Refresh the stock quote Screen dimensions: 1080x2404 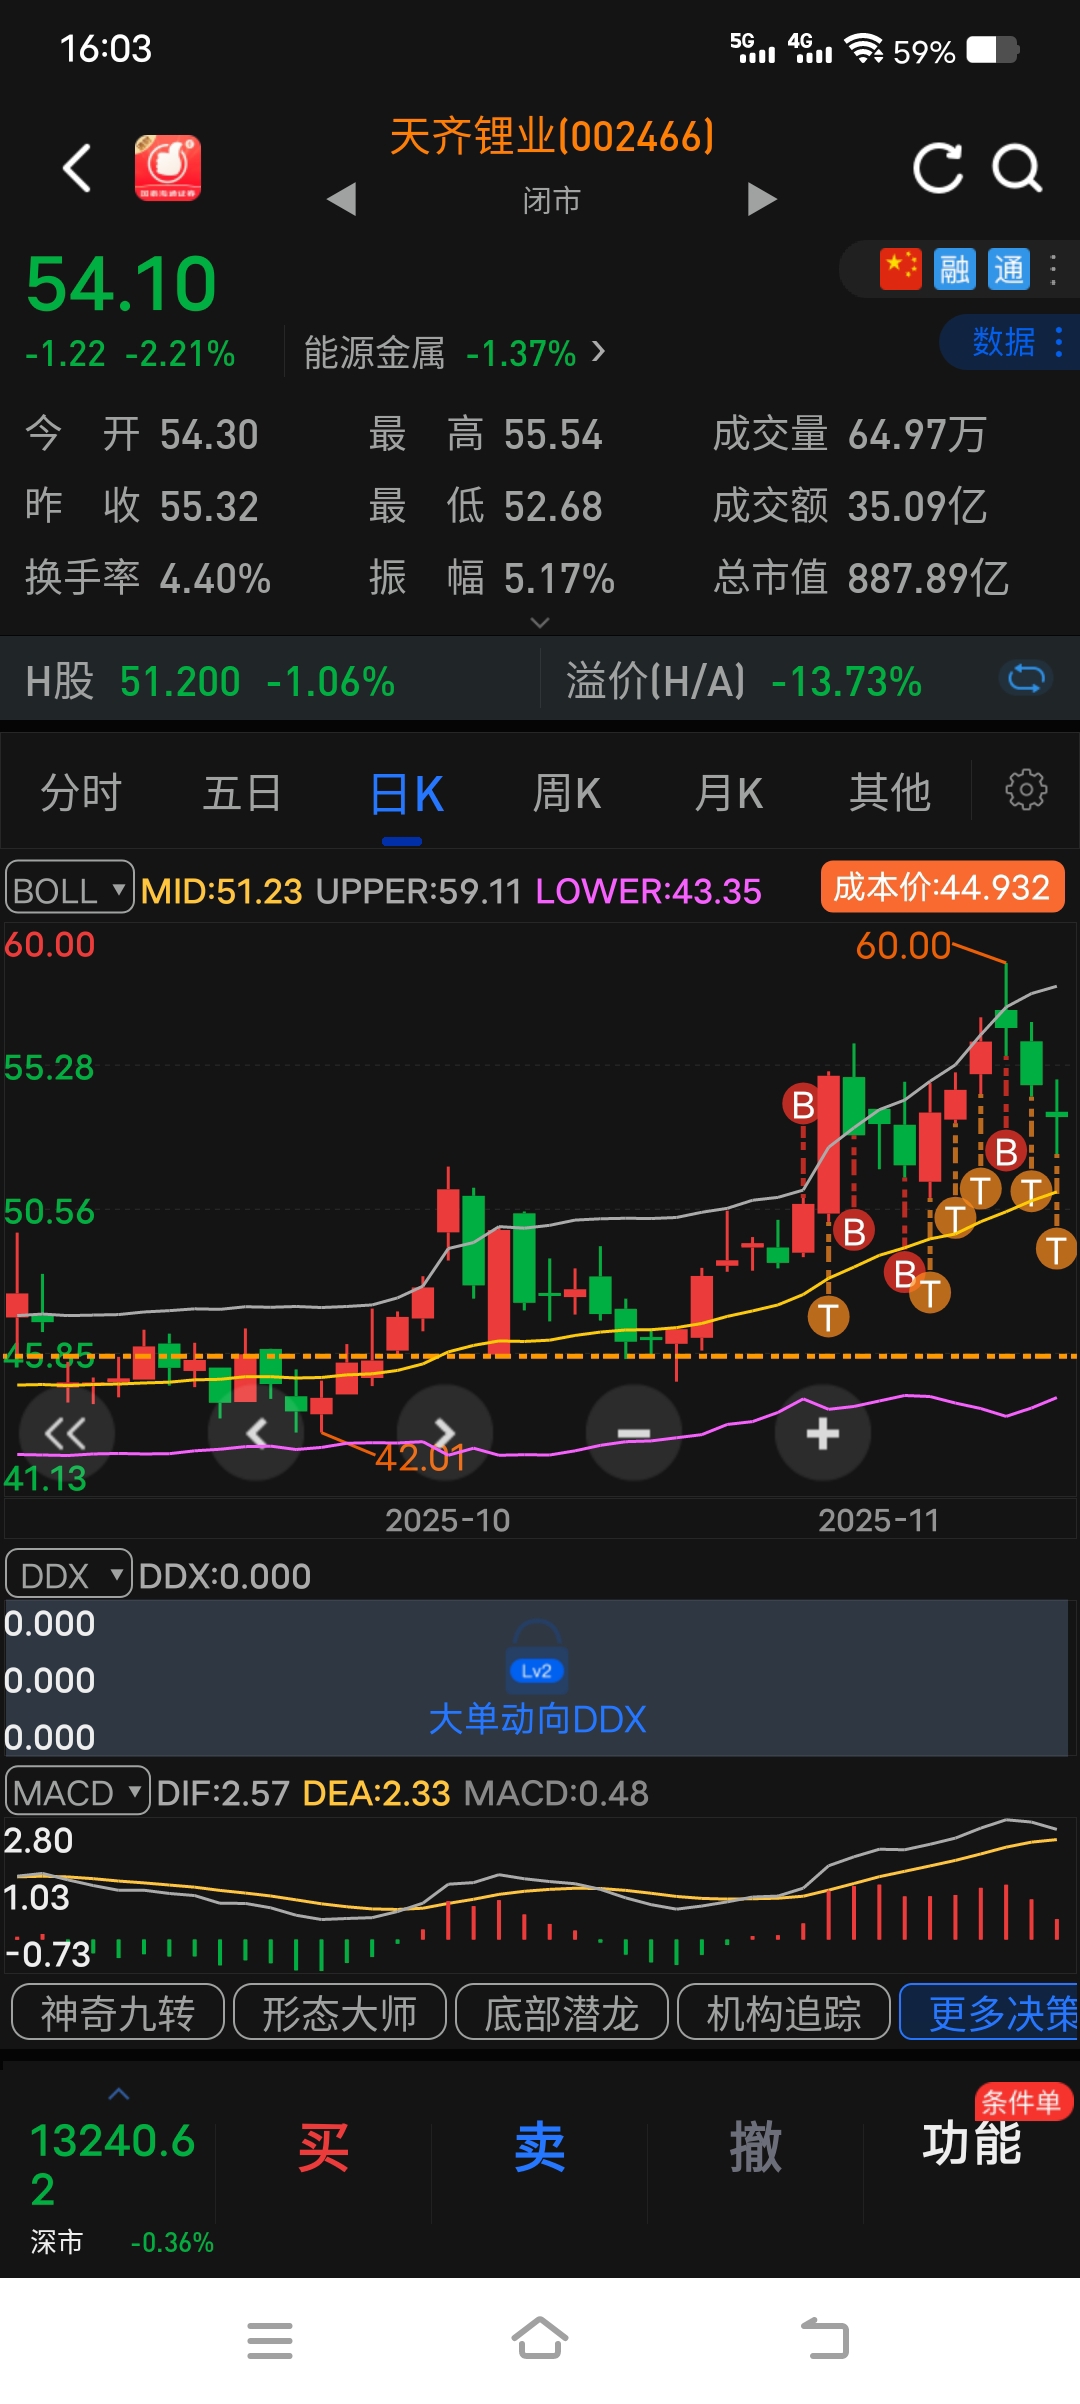[x=938, y=168]
